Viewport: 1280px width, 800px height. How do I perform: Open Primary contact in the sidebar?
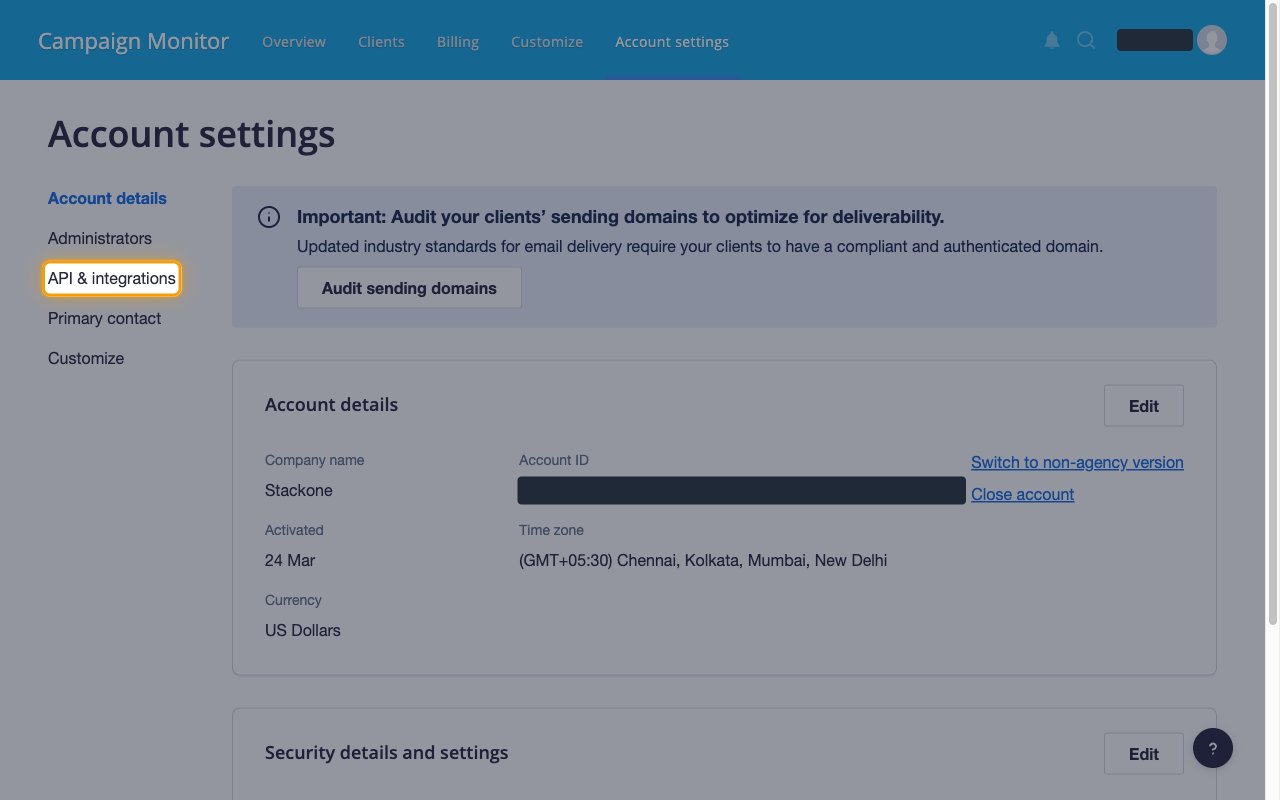(x=104, y=318)
